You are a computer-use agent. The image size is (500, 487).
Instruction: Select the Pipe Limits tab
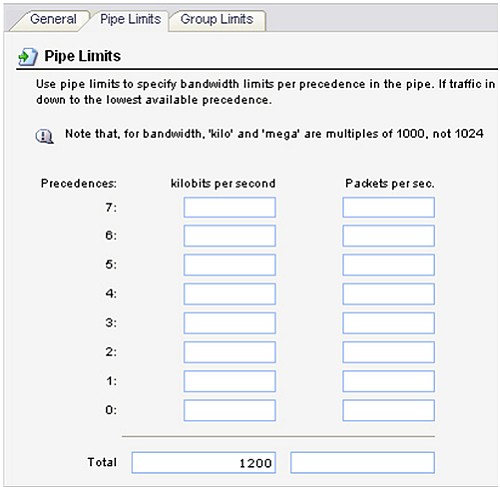coord(130,19)
